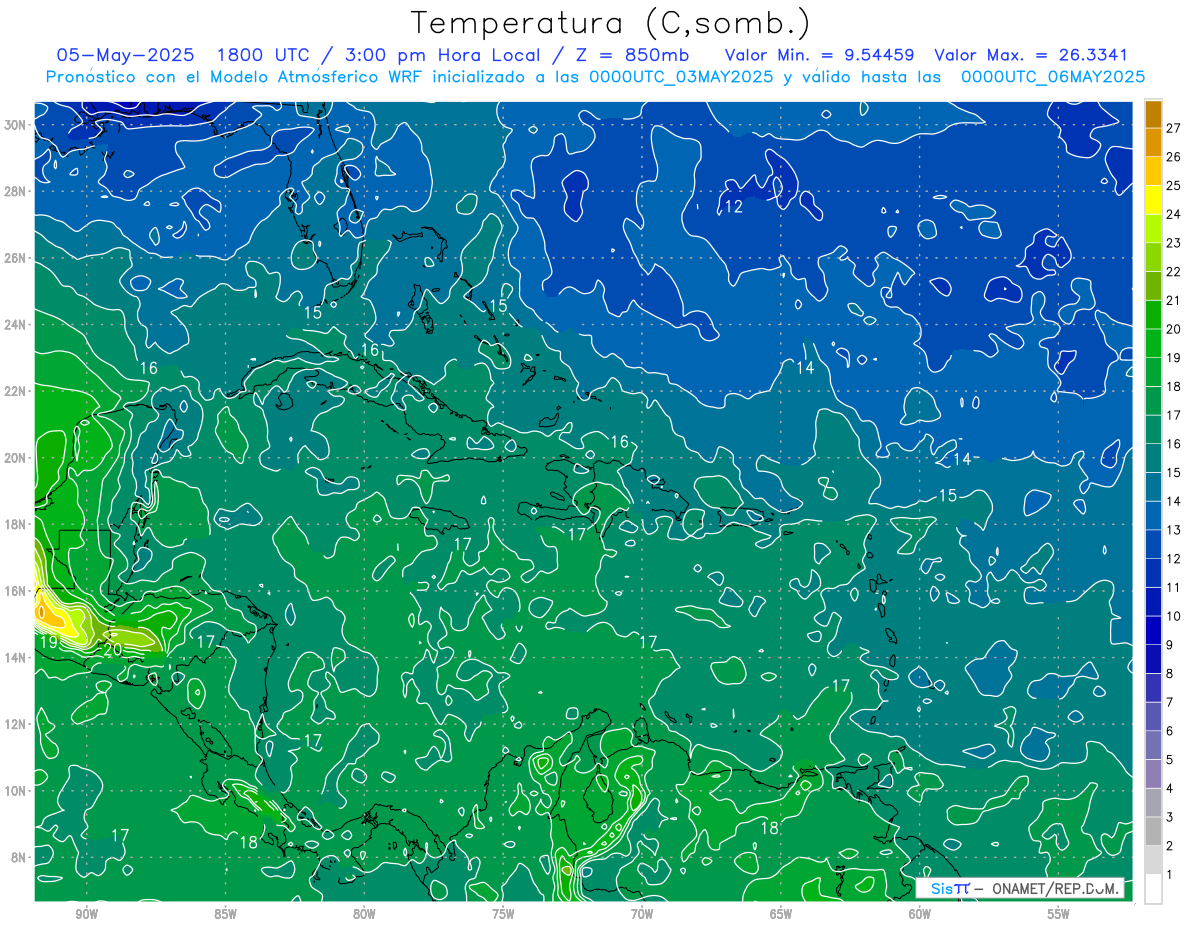
Task: Click the purple colorbar swatch between 4 and 5
Action: [x=1153, y=774]
